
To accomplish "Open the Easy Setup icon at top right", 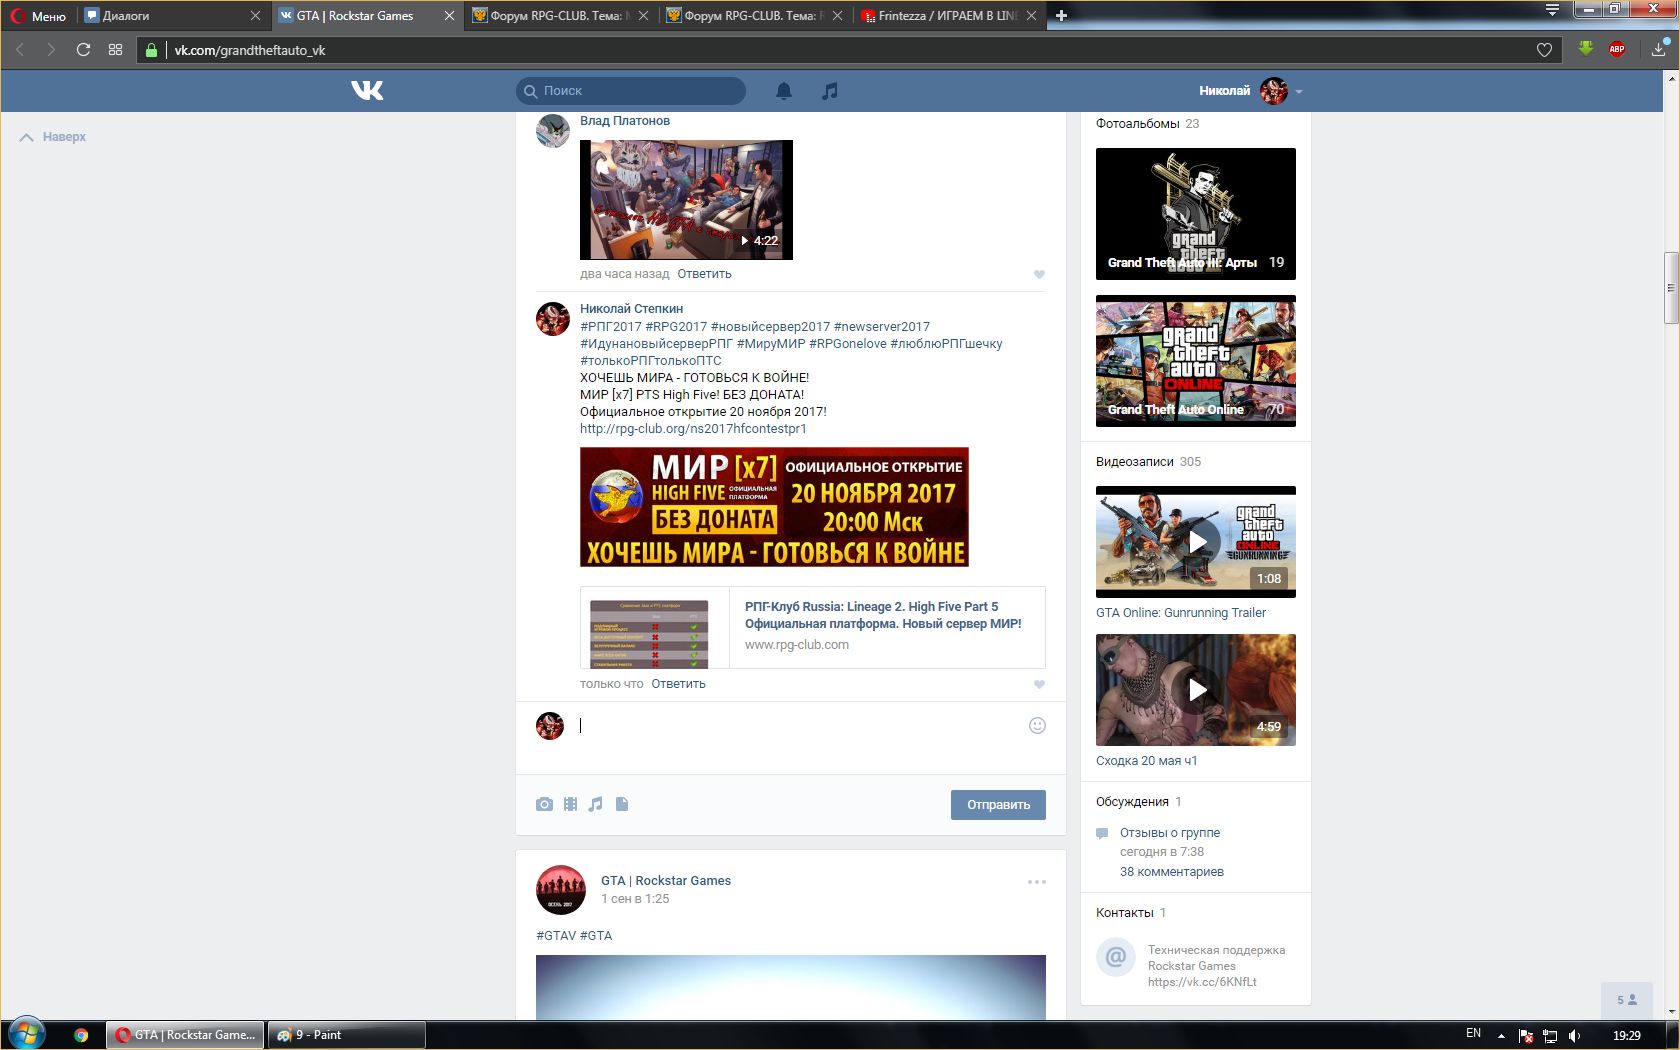I will tap(1552, 10).
